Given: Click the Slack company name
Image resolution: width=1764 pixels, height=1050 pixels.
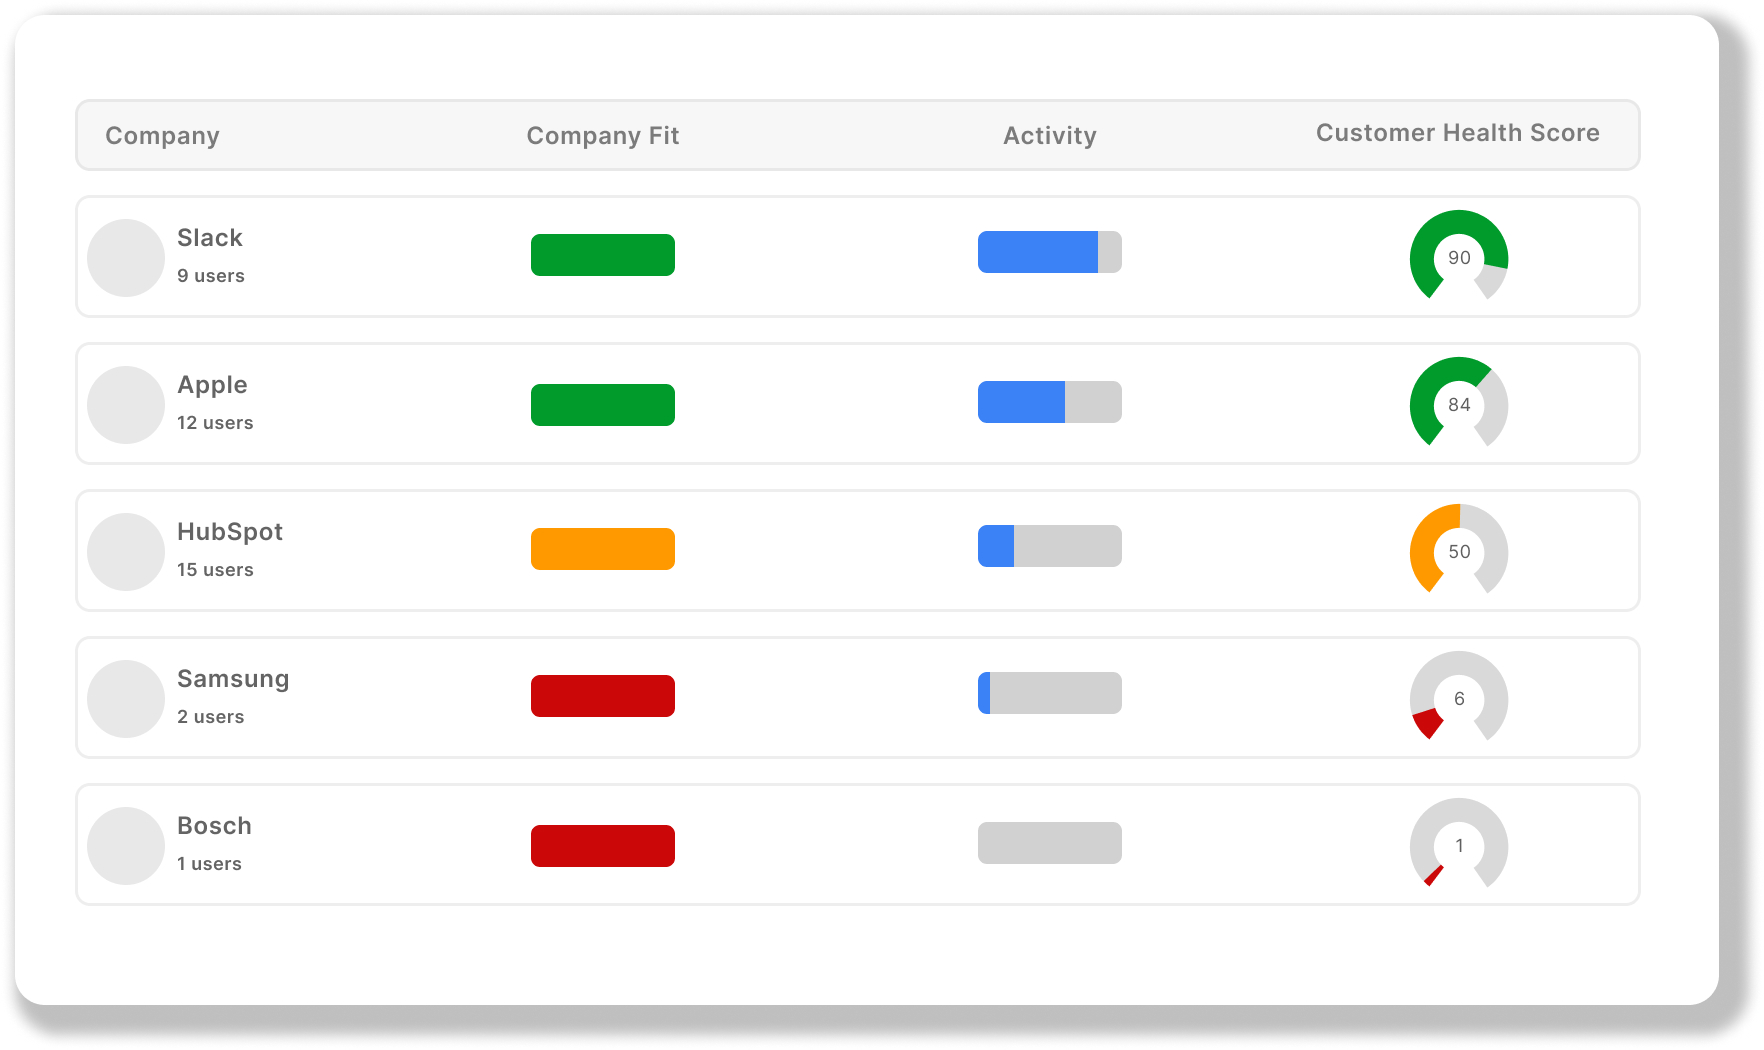Looking at the screenshot, I should click(209, 237).
